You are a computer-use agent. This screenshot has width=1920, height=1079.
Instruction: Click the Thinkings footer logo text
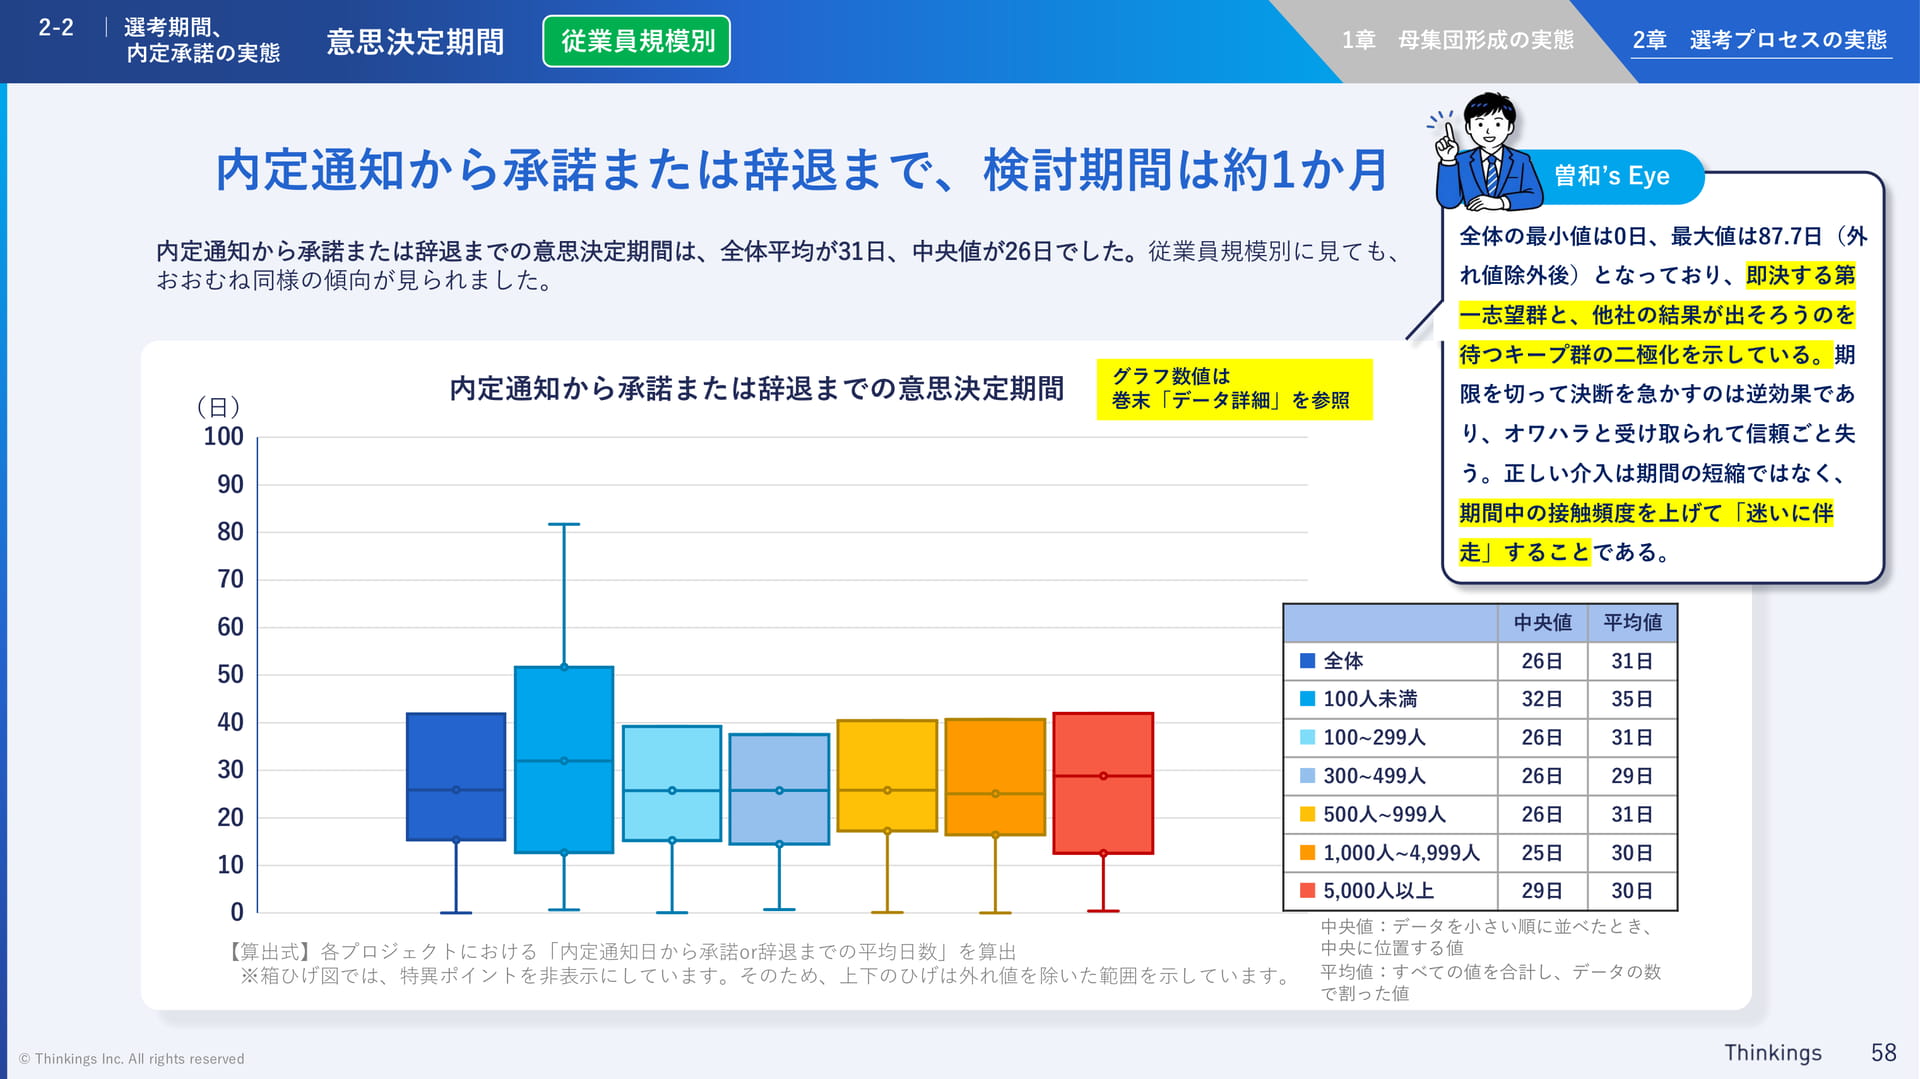pyautogui.click(x=1772, y=1053)
